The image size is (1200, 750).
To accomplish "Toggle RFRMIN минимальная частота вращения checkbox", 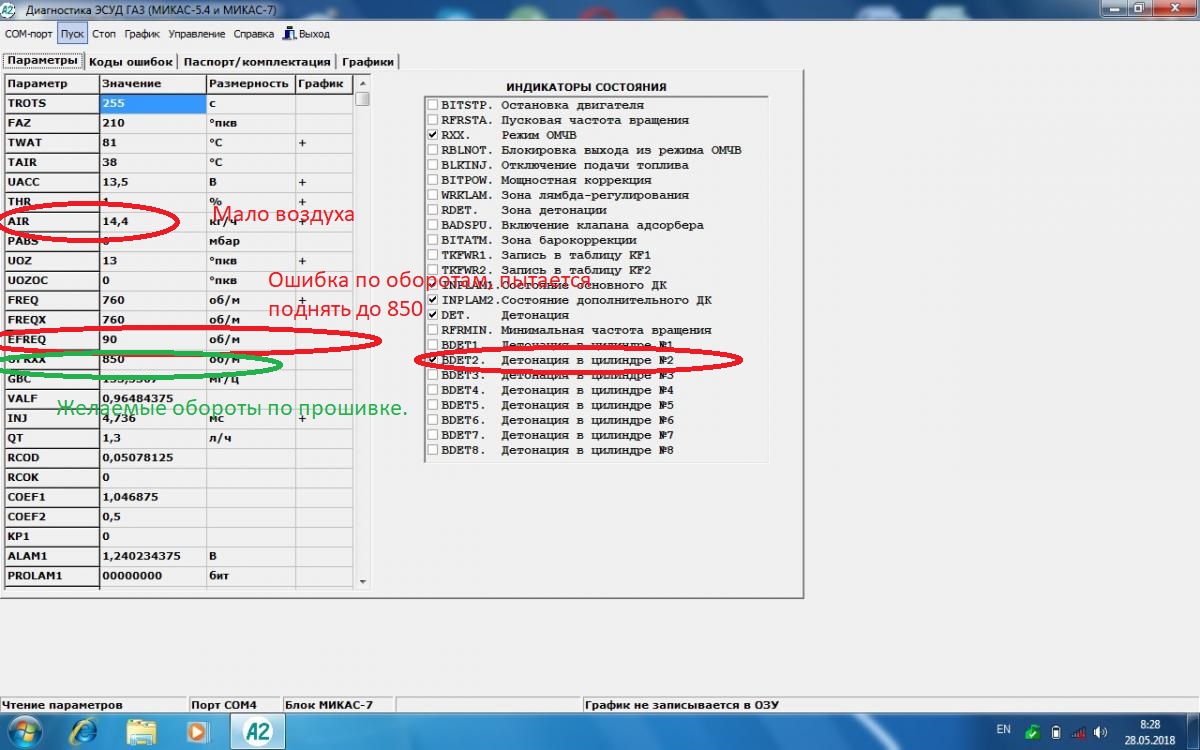I will (432, 330).
